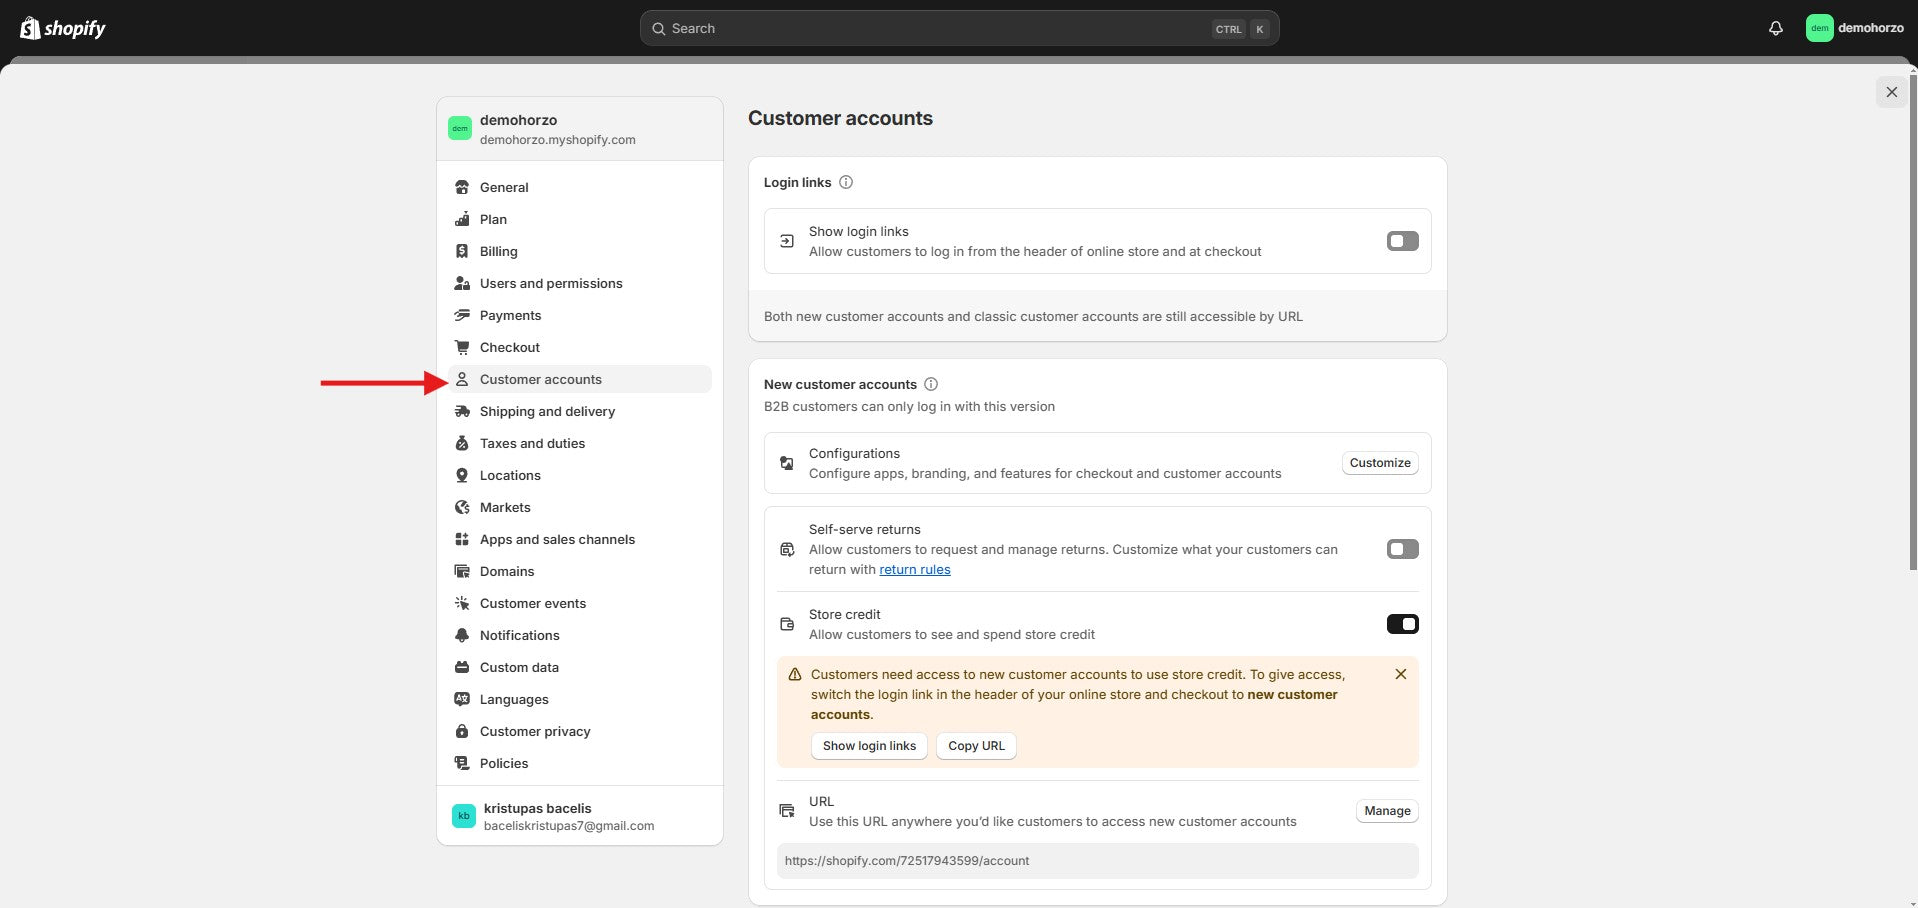Open the demohorzo account menu
This screenshot has height=908, width=1918.
1855,28
